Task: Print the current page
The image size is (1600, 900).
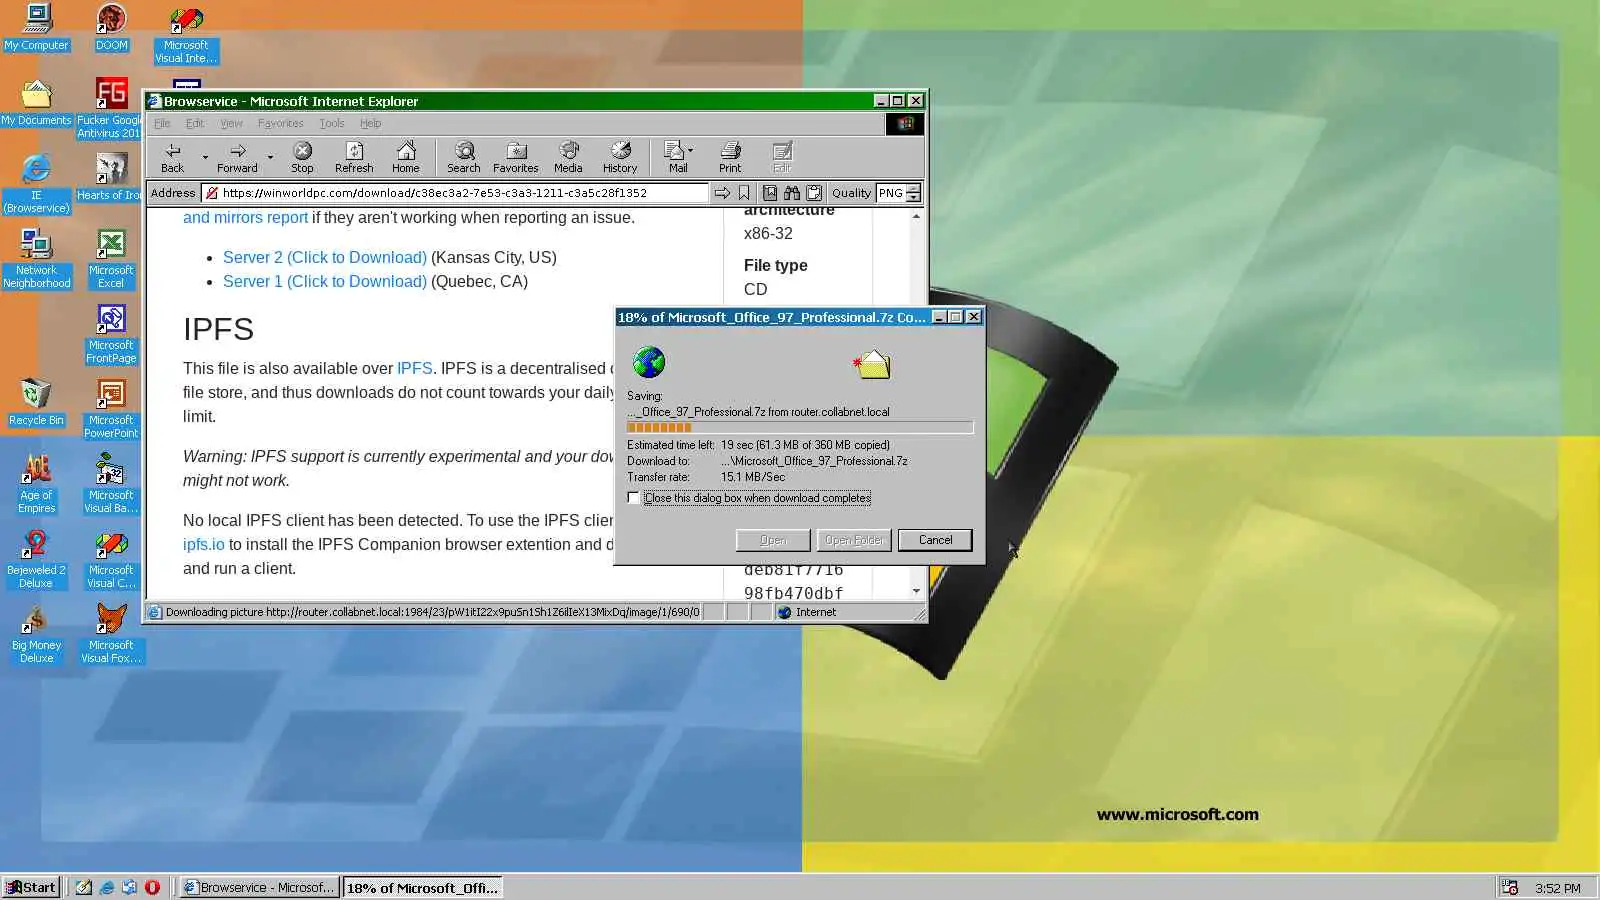Action: (730, 157)
